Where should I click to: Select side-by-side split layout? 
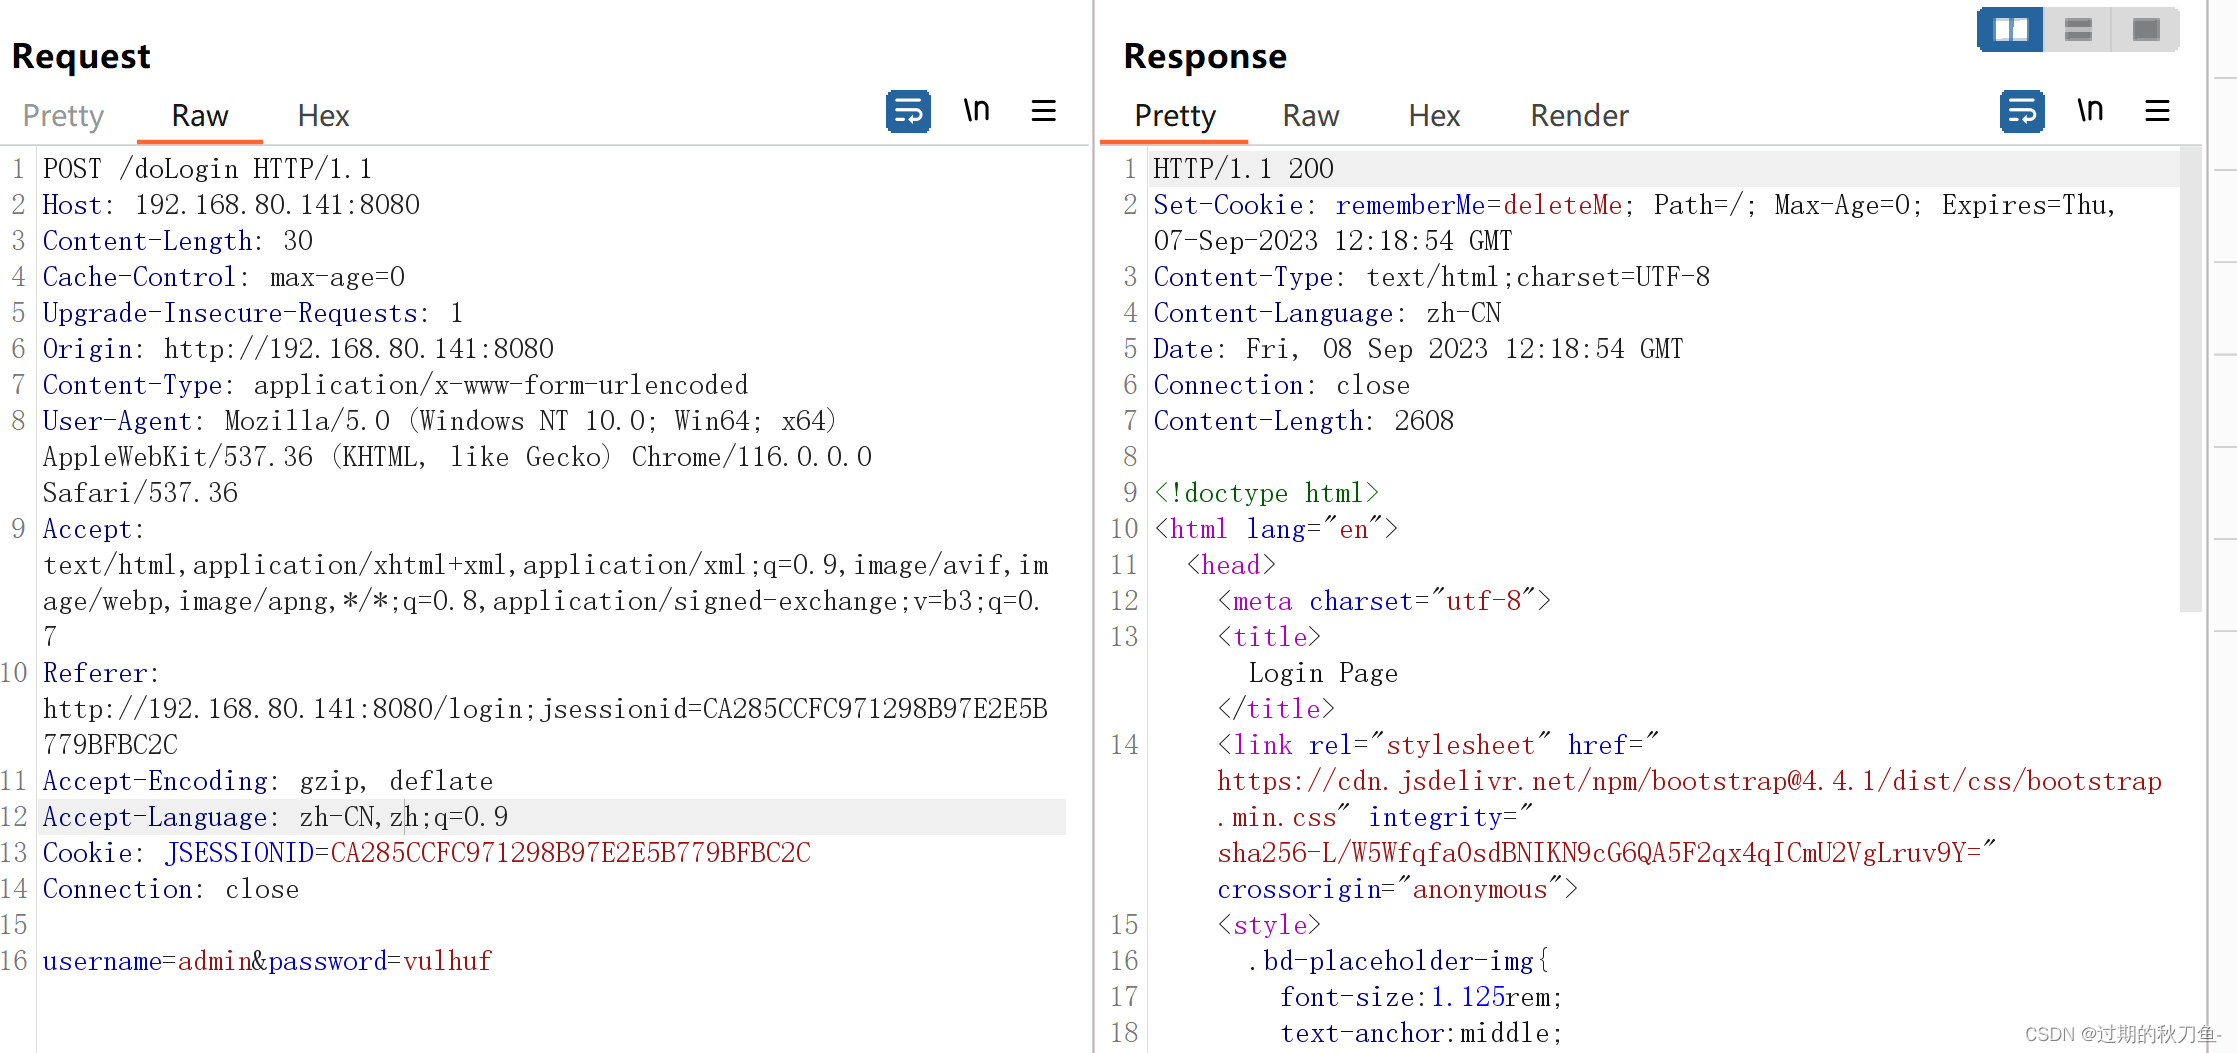(2011, 29)
